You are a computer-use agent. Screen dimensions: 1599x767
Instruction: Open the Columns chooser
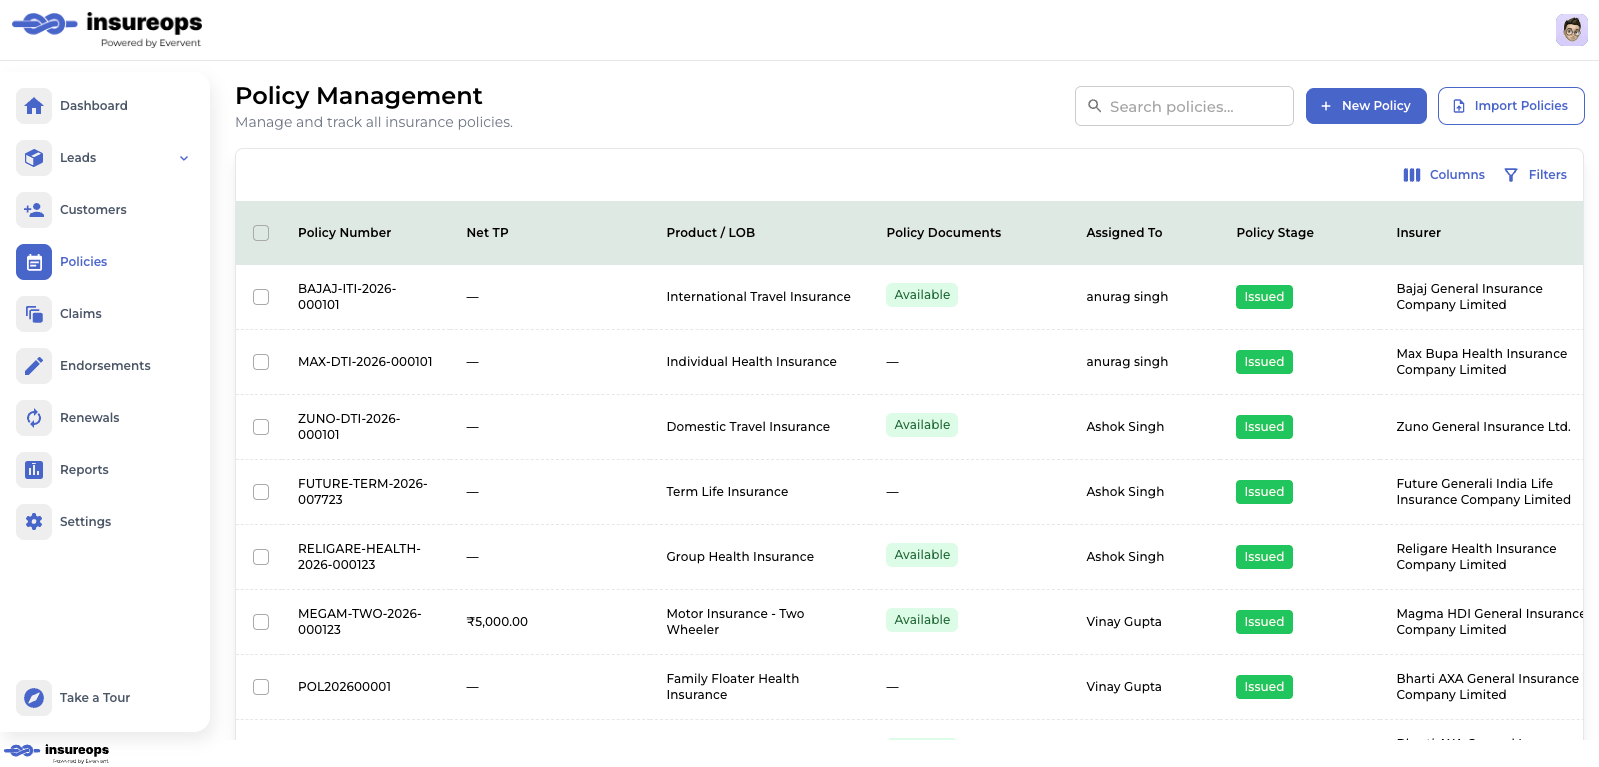tap(1444, 175)
